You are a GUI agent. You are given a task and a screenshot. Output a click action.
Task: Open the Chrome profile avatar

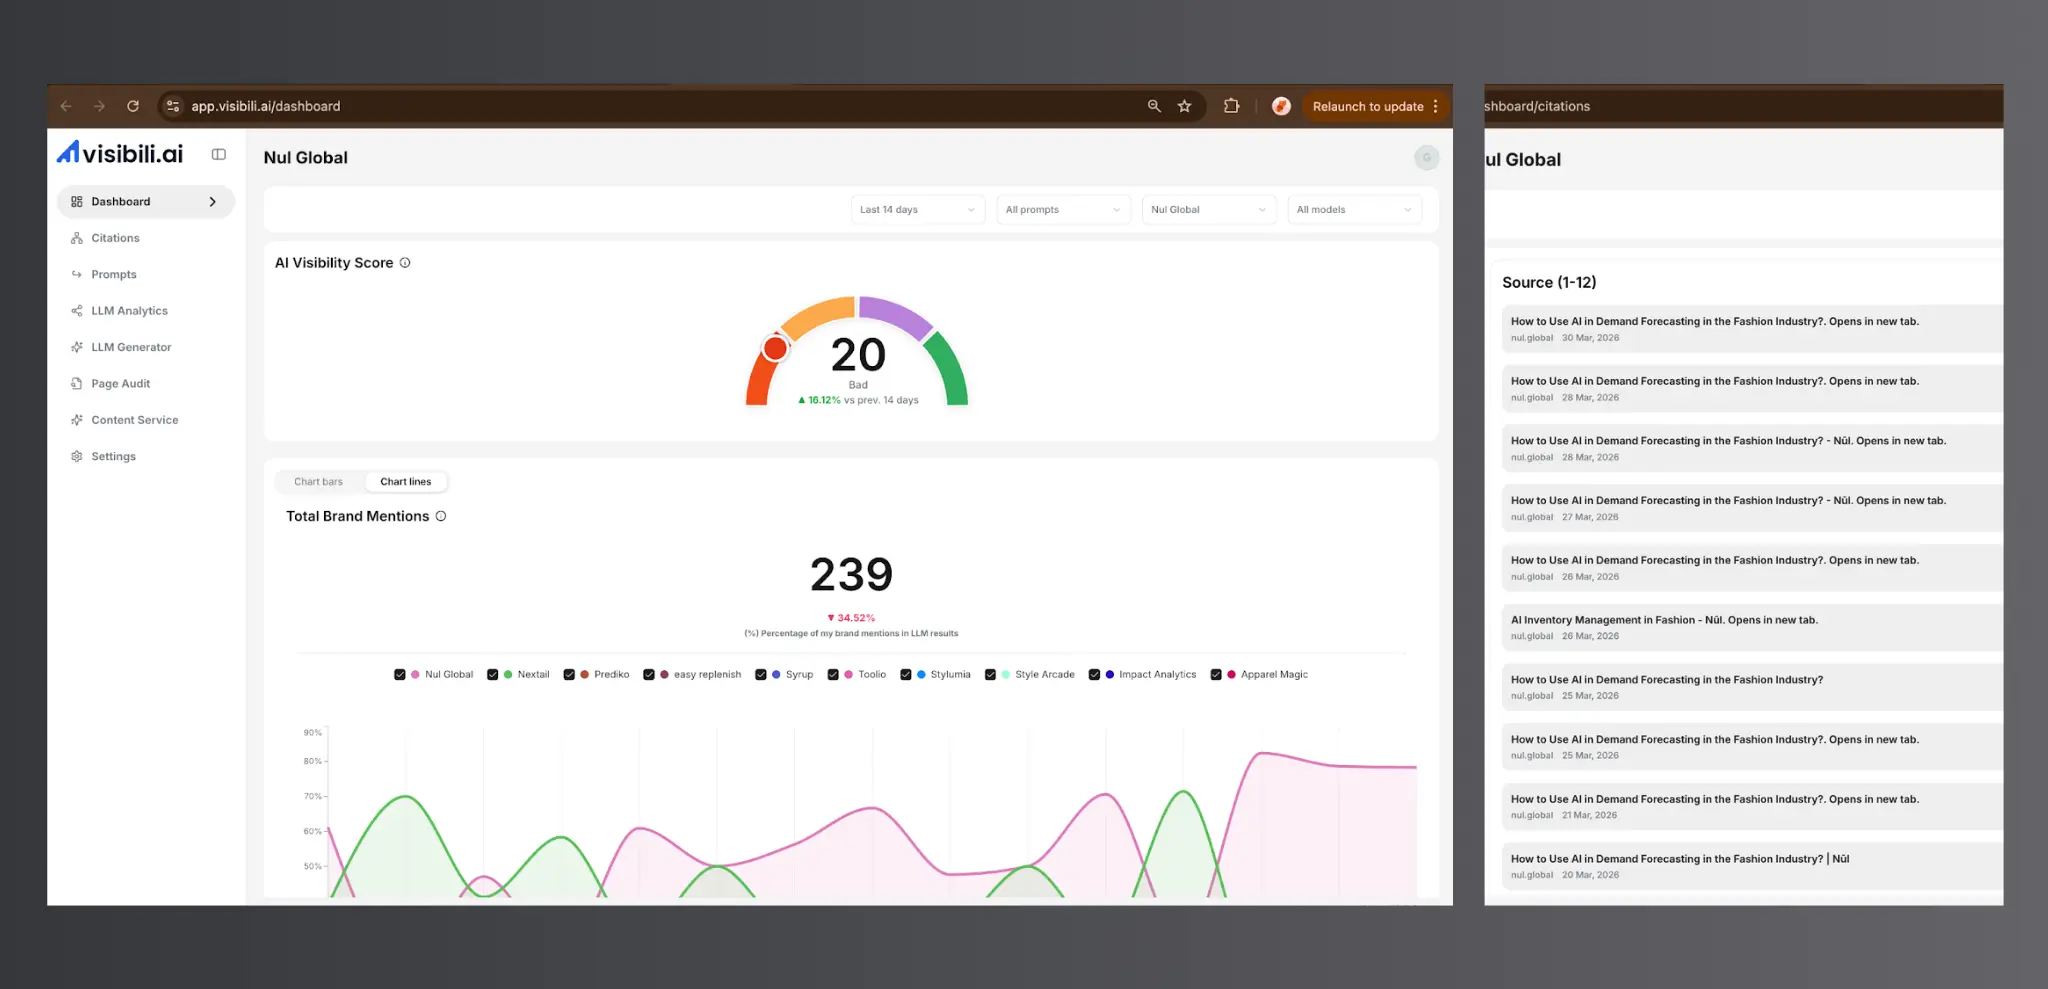pos(1281,106)
